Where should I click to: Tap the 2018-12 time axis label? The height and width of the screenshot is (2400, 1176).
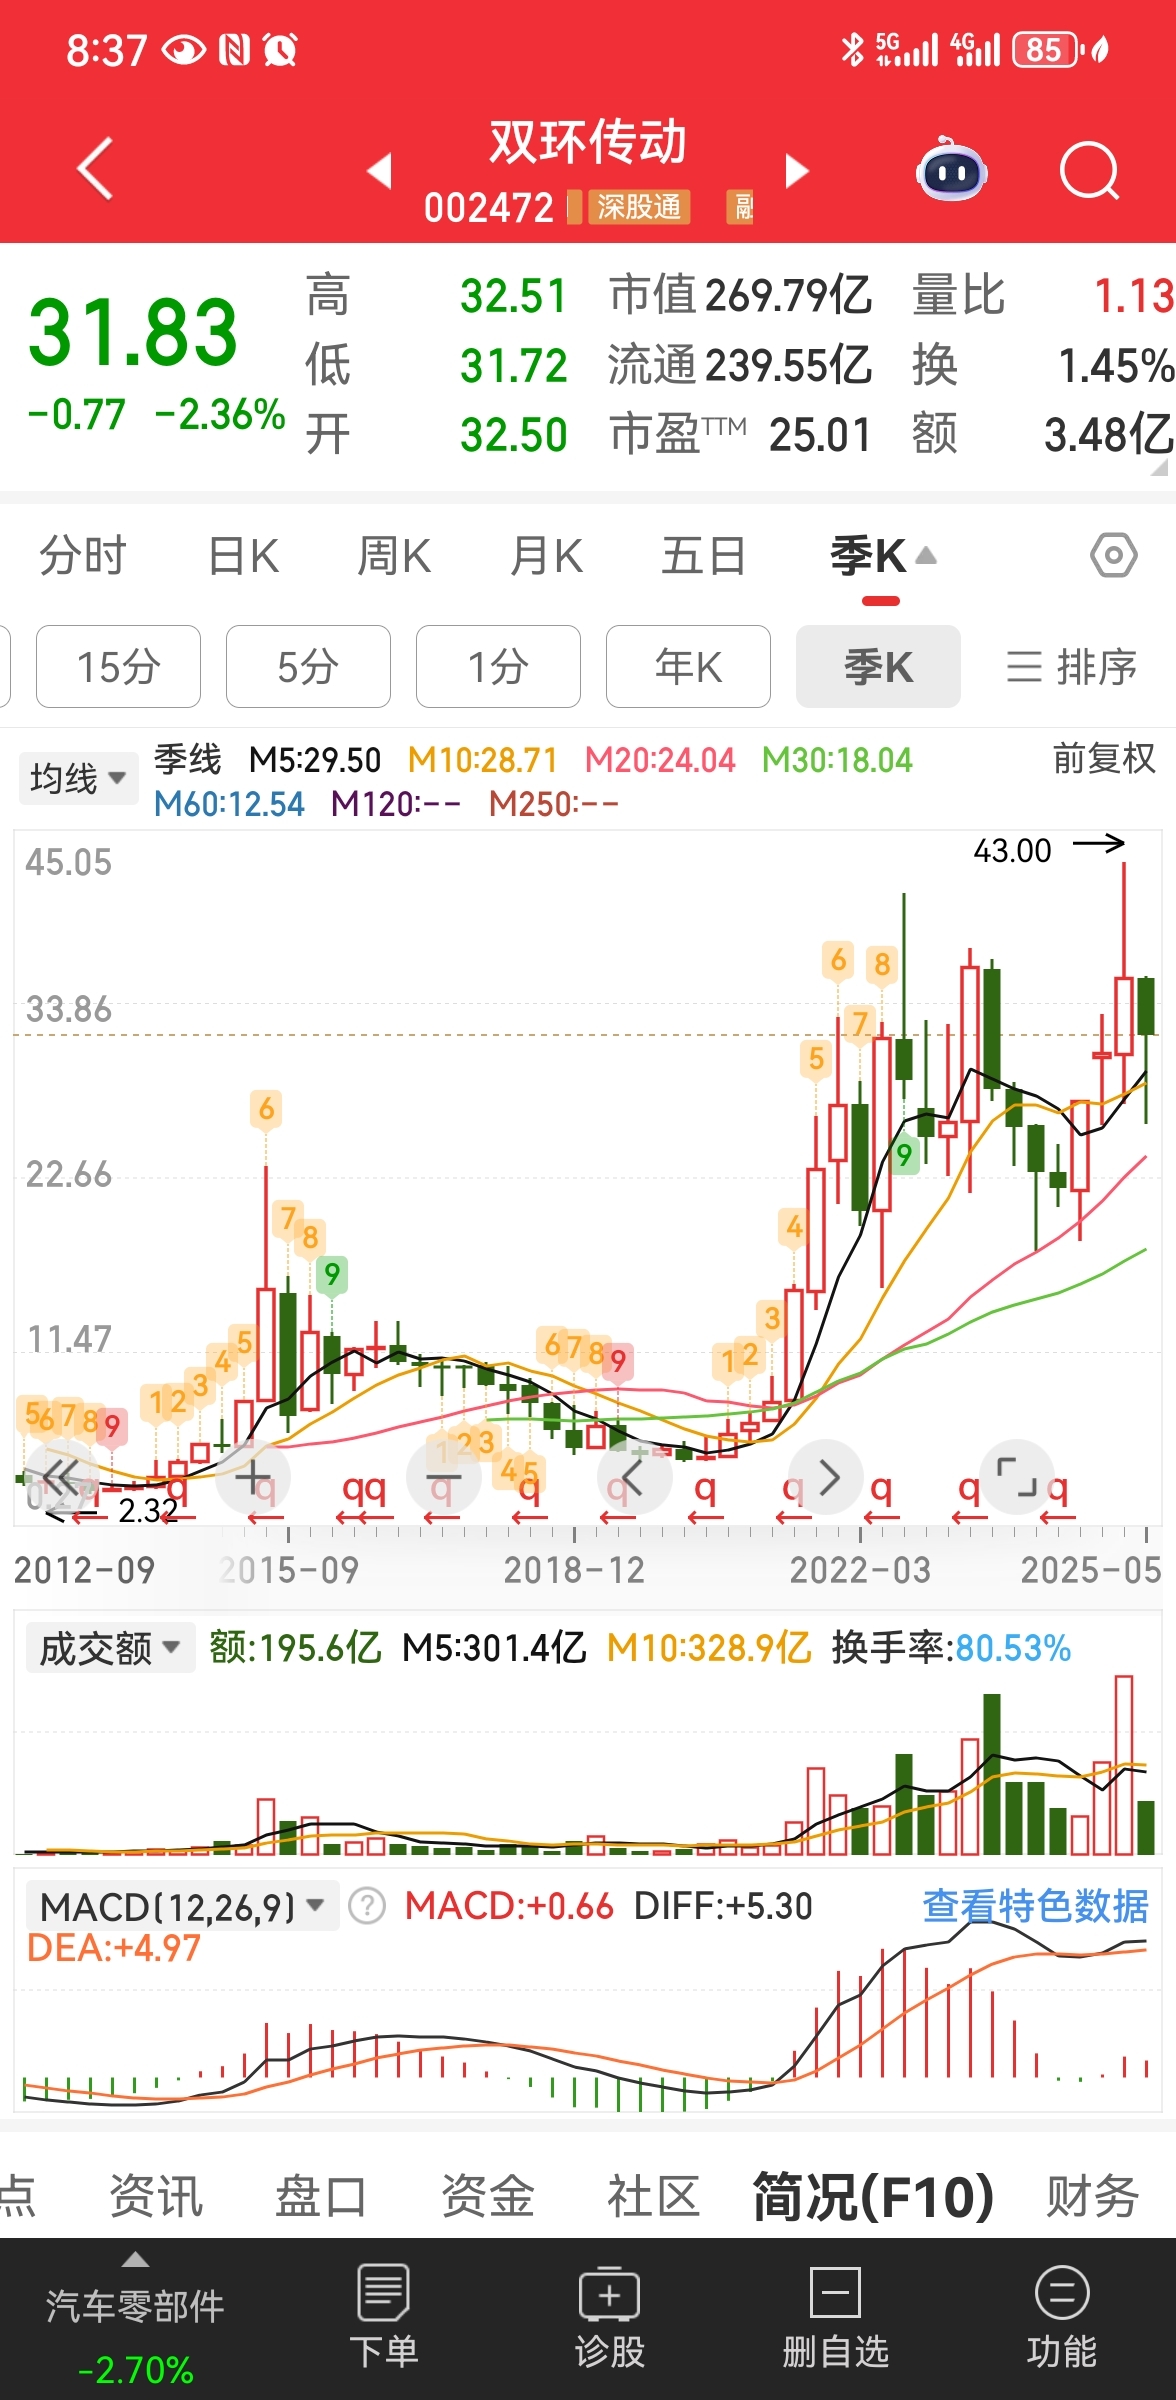(574, 1570)
